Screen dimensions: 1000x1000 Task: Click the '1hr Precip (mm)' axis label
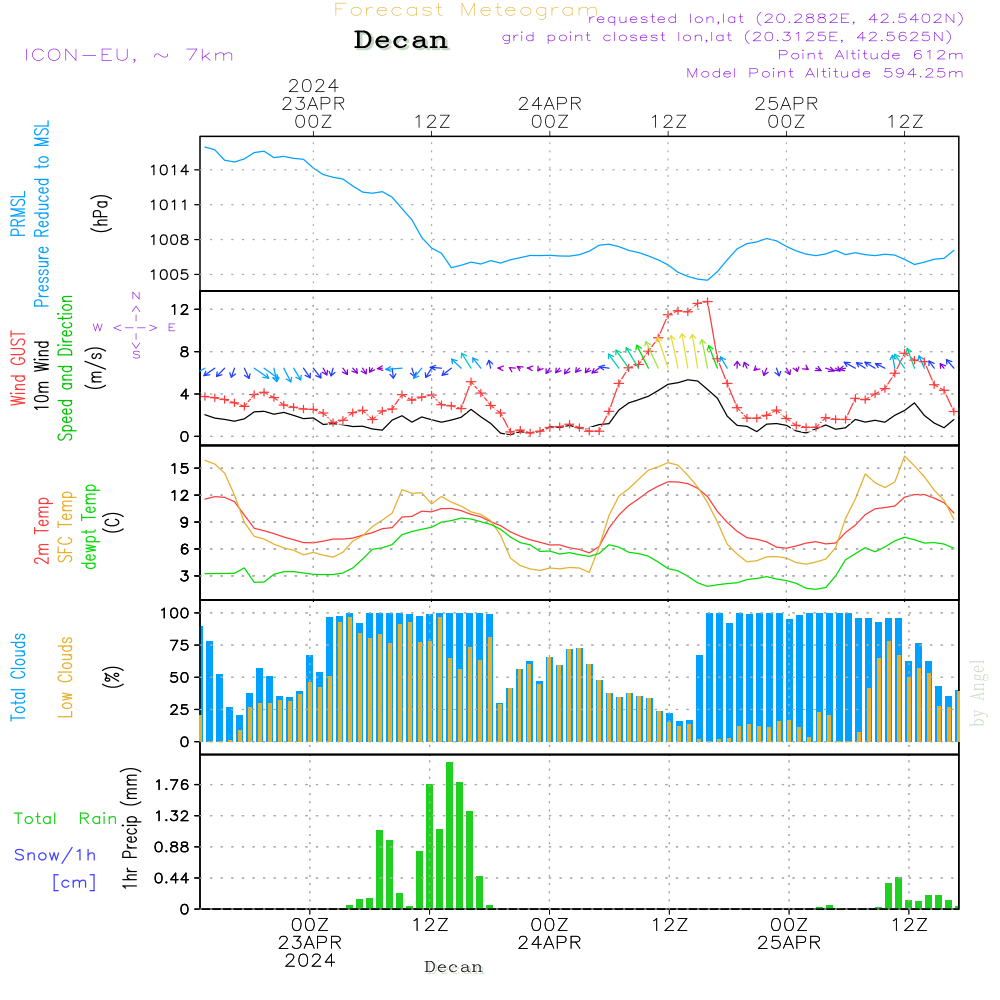pyautogui.click(x=130, y=828)
